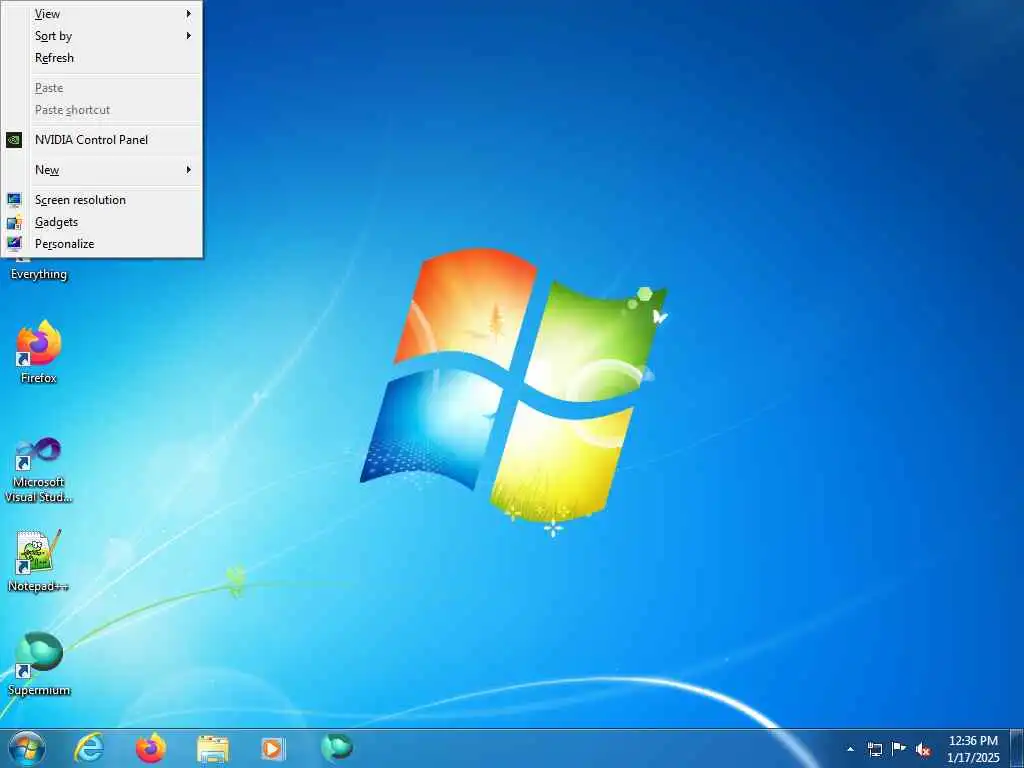Image resolution: width=1024 pixels, height=768 pixels.
Task: Launch Internet Explorer from the taskbar
Action: coord(89,748)
